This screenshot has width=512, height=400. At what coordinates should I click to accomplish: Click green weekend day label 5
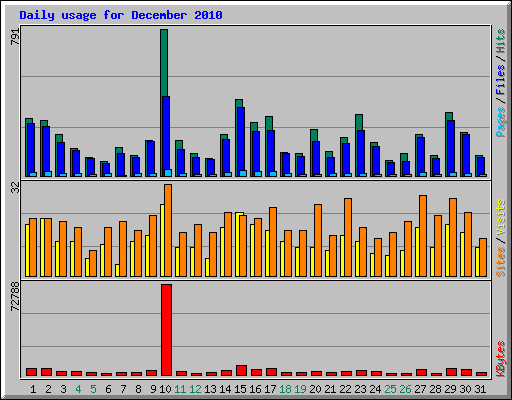coord(93,389)
